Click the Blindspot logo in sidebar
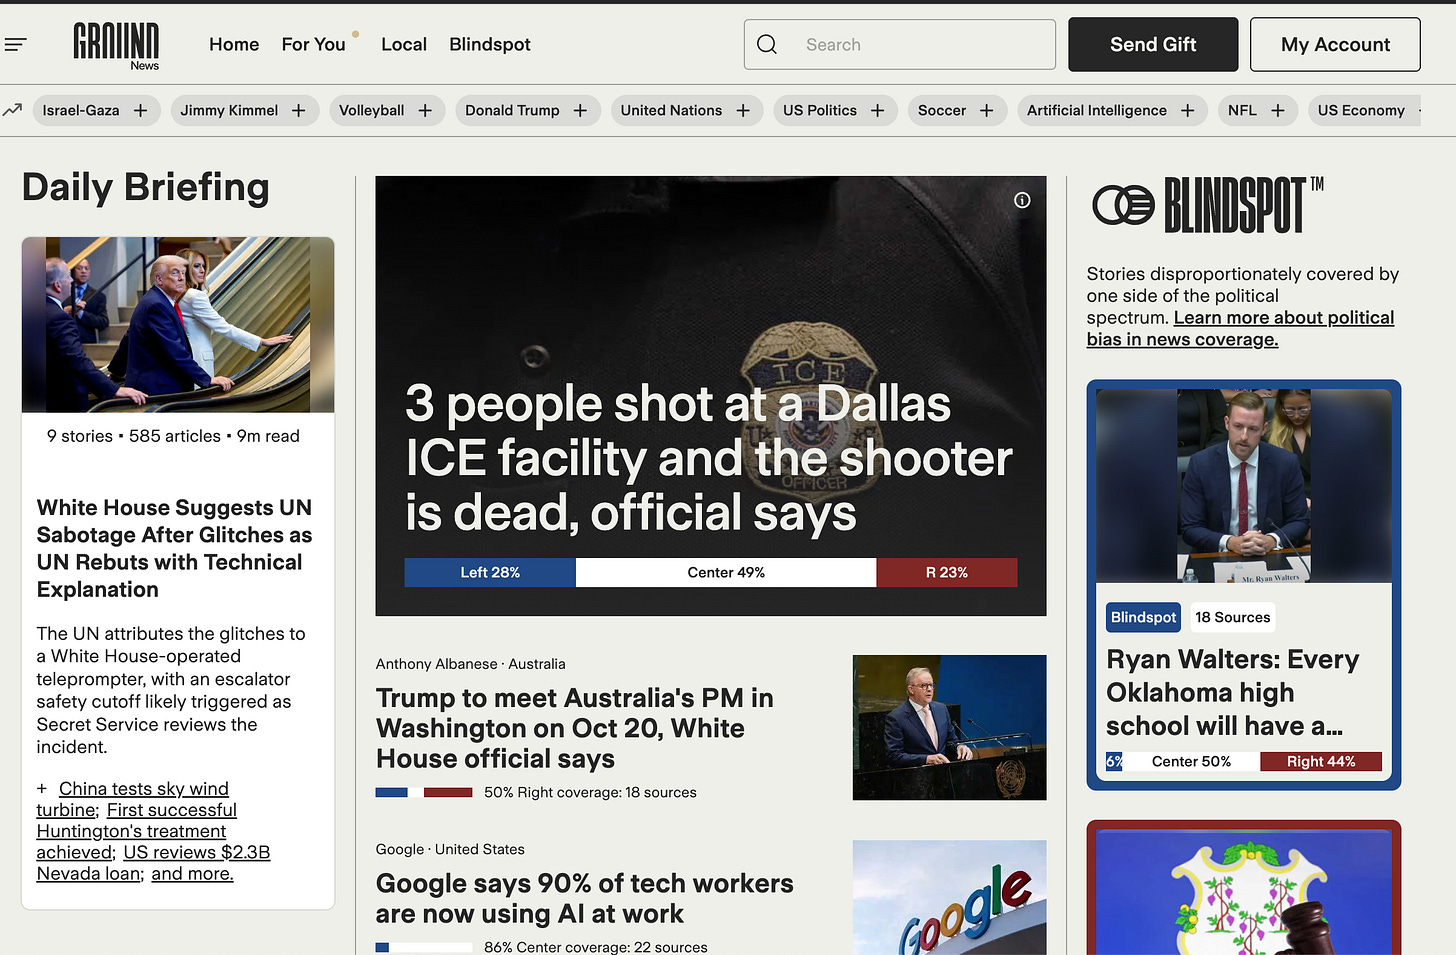This screenshot has height=955, width=1456. click(1207, 205)
